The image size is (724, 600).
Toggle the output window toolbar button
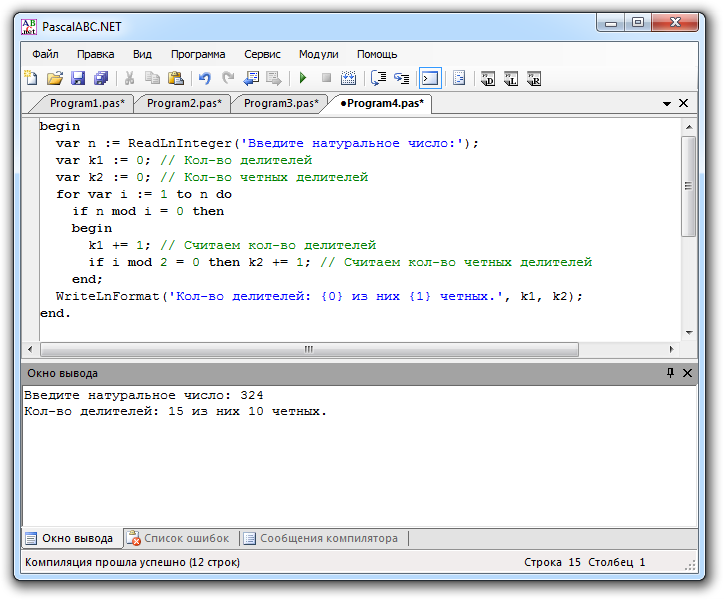430,78
